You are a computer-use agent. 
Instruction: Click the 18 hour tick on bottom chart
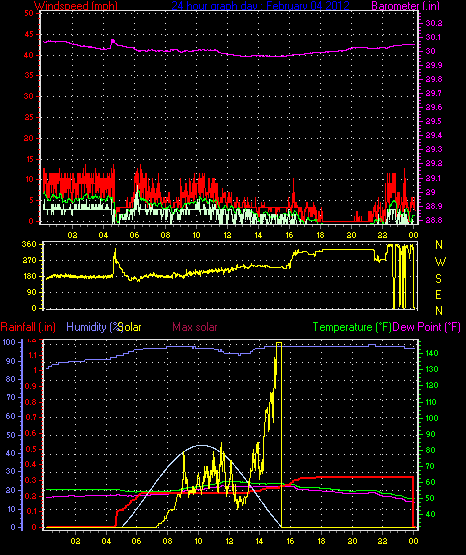(321, 541)
